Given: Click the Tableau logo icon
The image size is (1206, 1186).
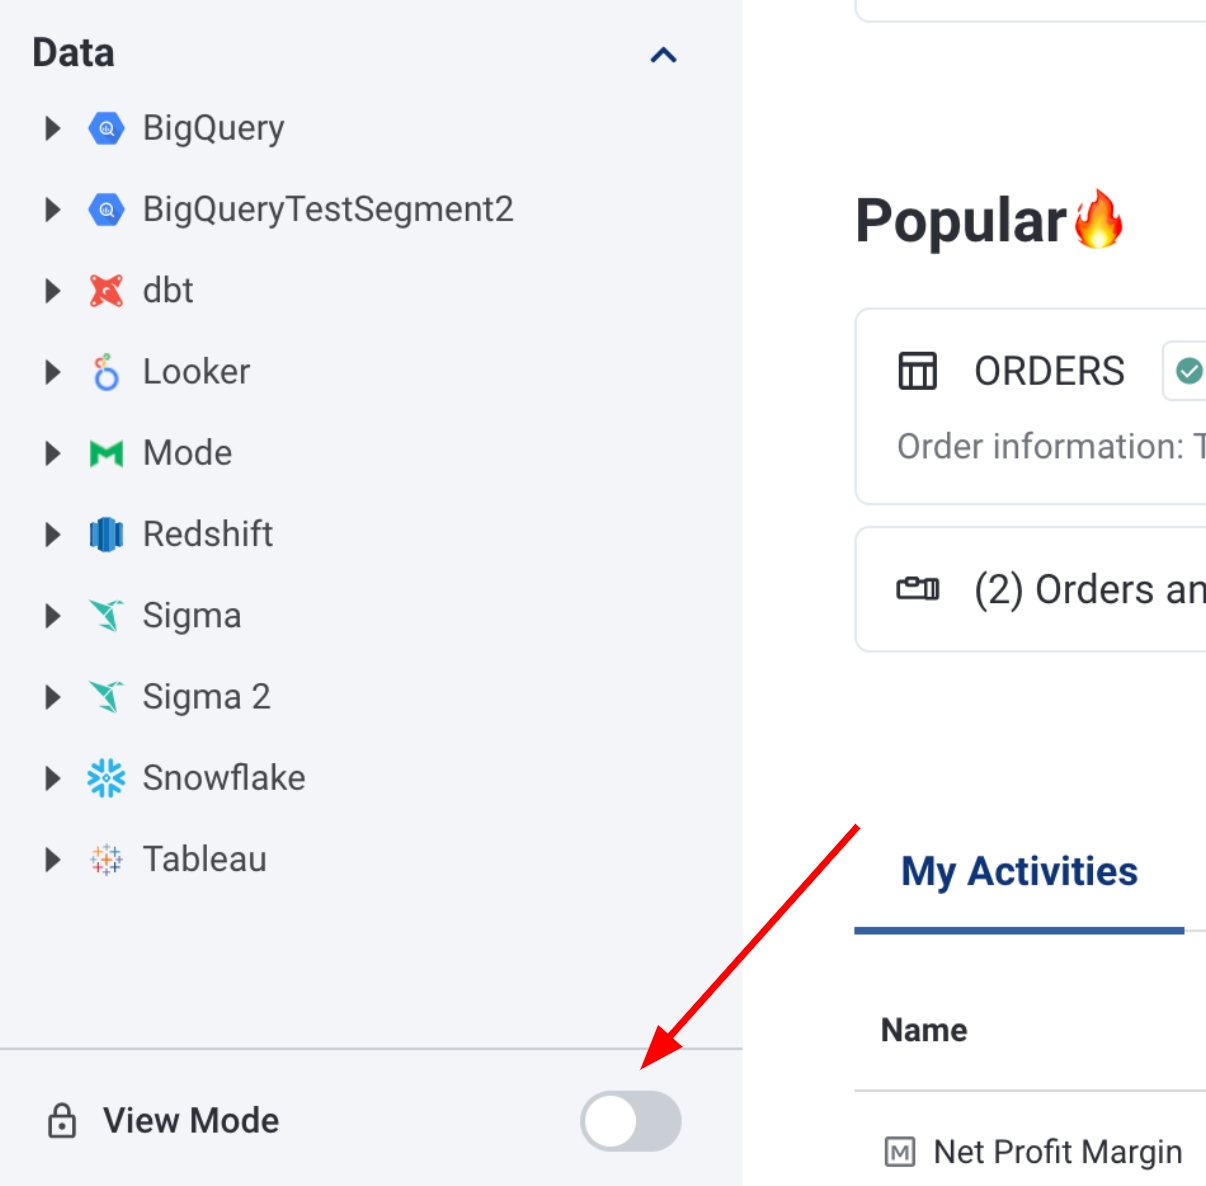Looking at the screenshot, I should point(106,859).
